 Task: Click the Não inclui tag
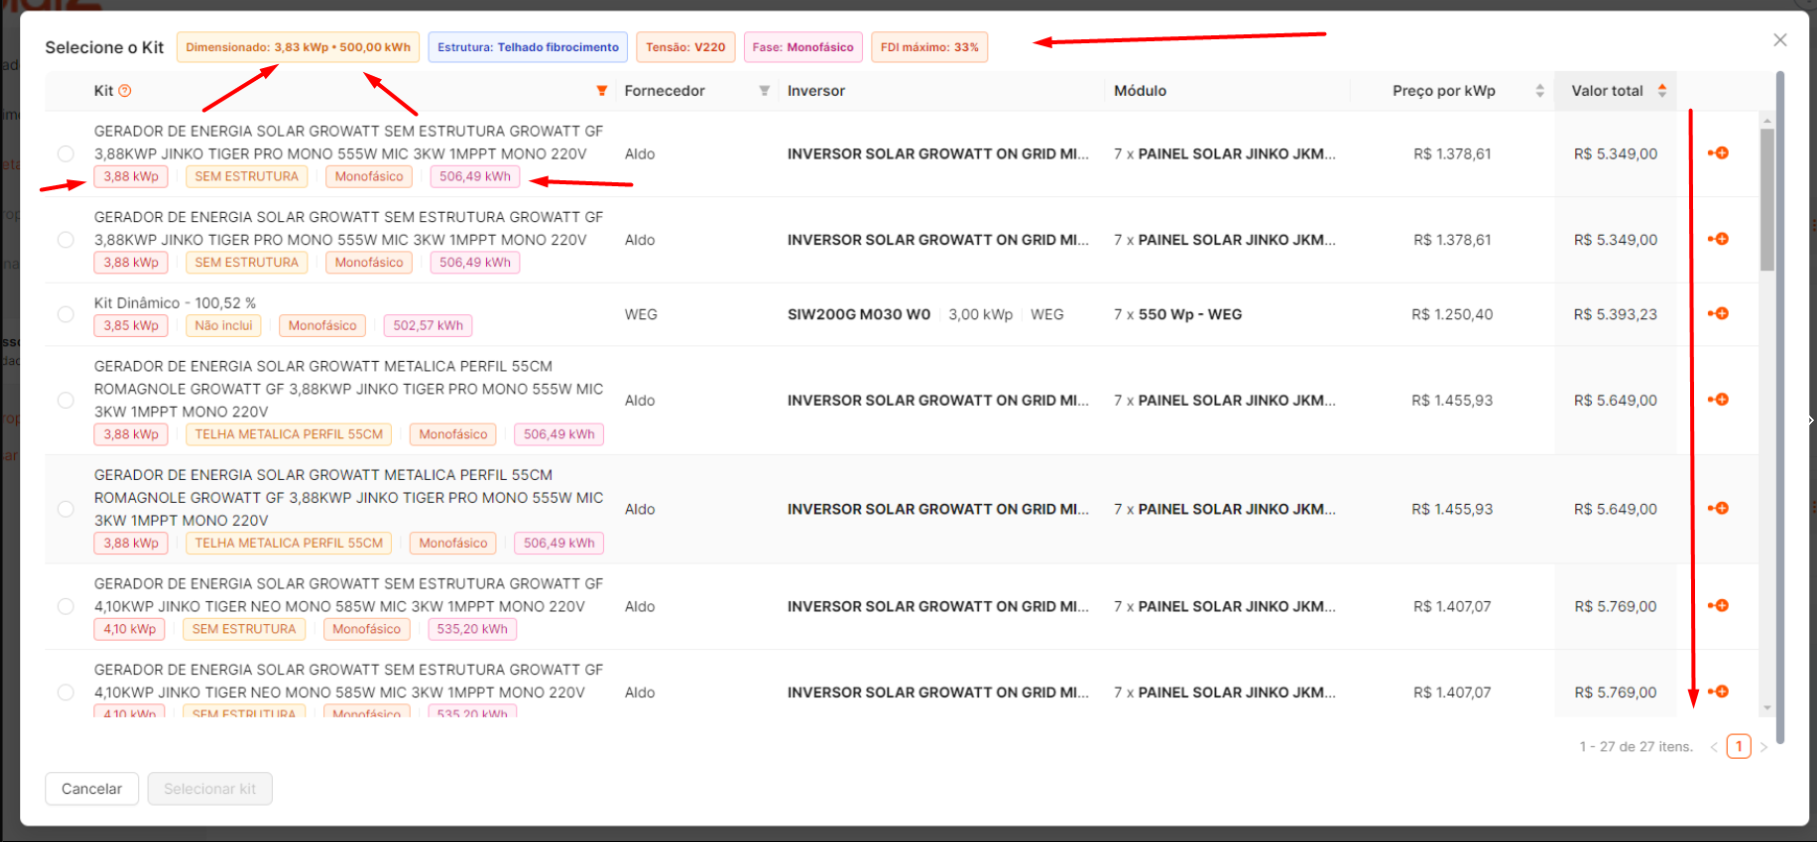click(x=224, y=326)
